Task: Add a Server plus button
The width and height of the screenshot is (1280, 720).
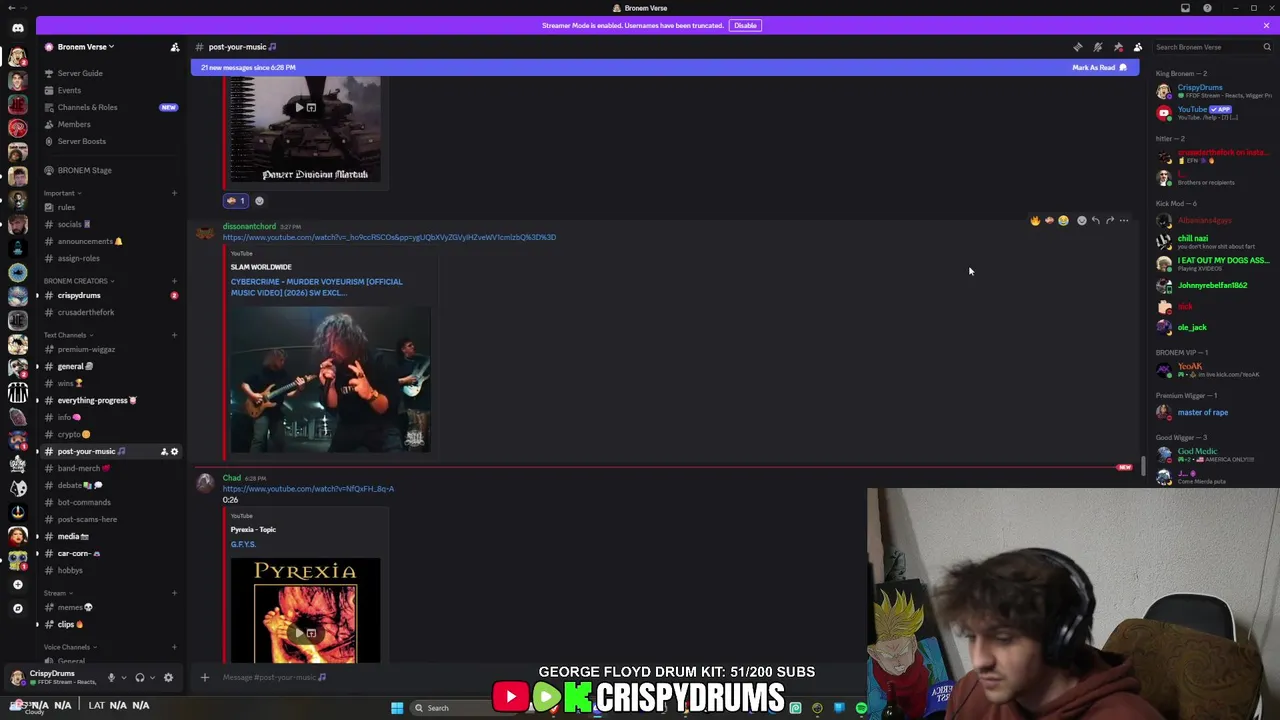Action: click(17, 584)
